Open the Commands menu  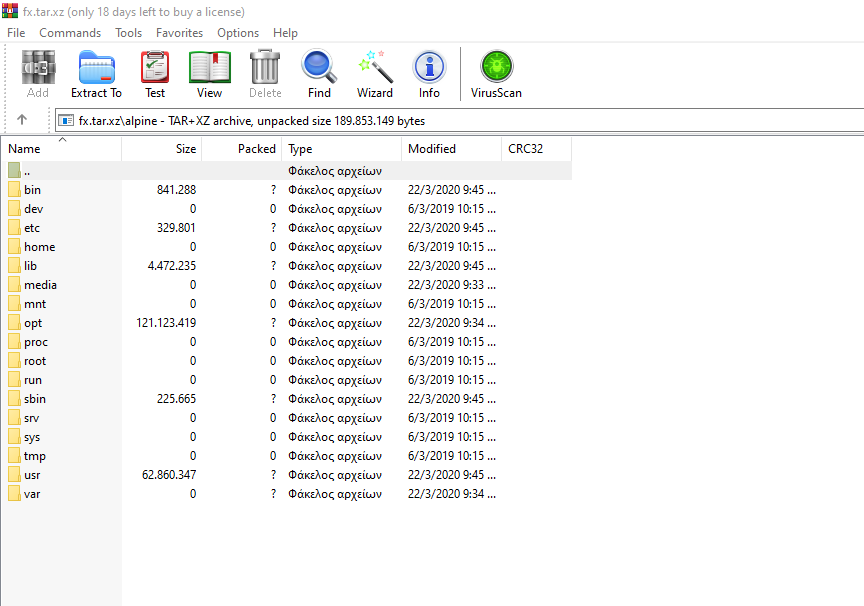point(70,33)
